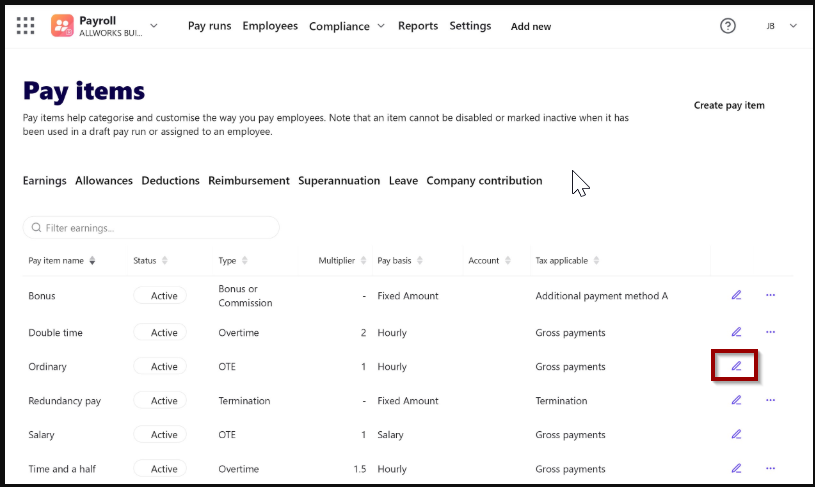This screenshot has width=815, height=487.
Task: Click the 1.5 multiplier value
Action: [x=360, y=469]
